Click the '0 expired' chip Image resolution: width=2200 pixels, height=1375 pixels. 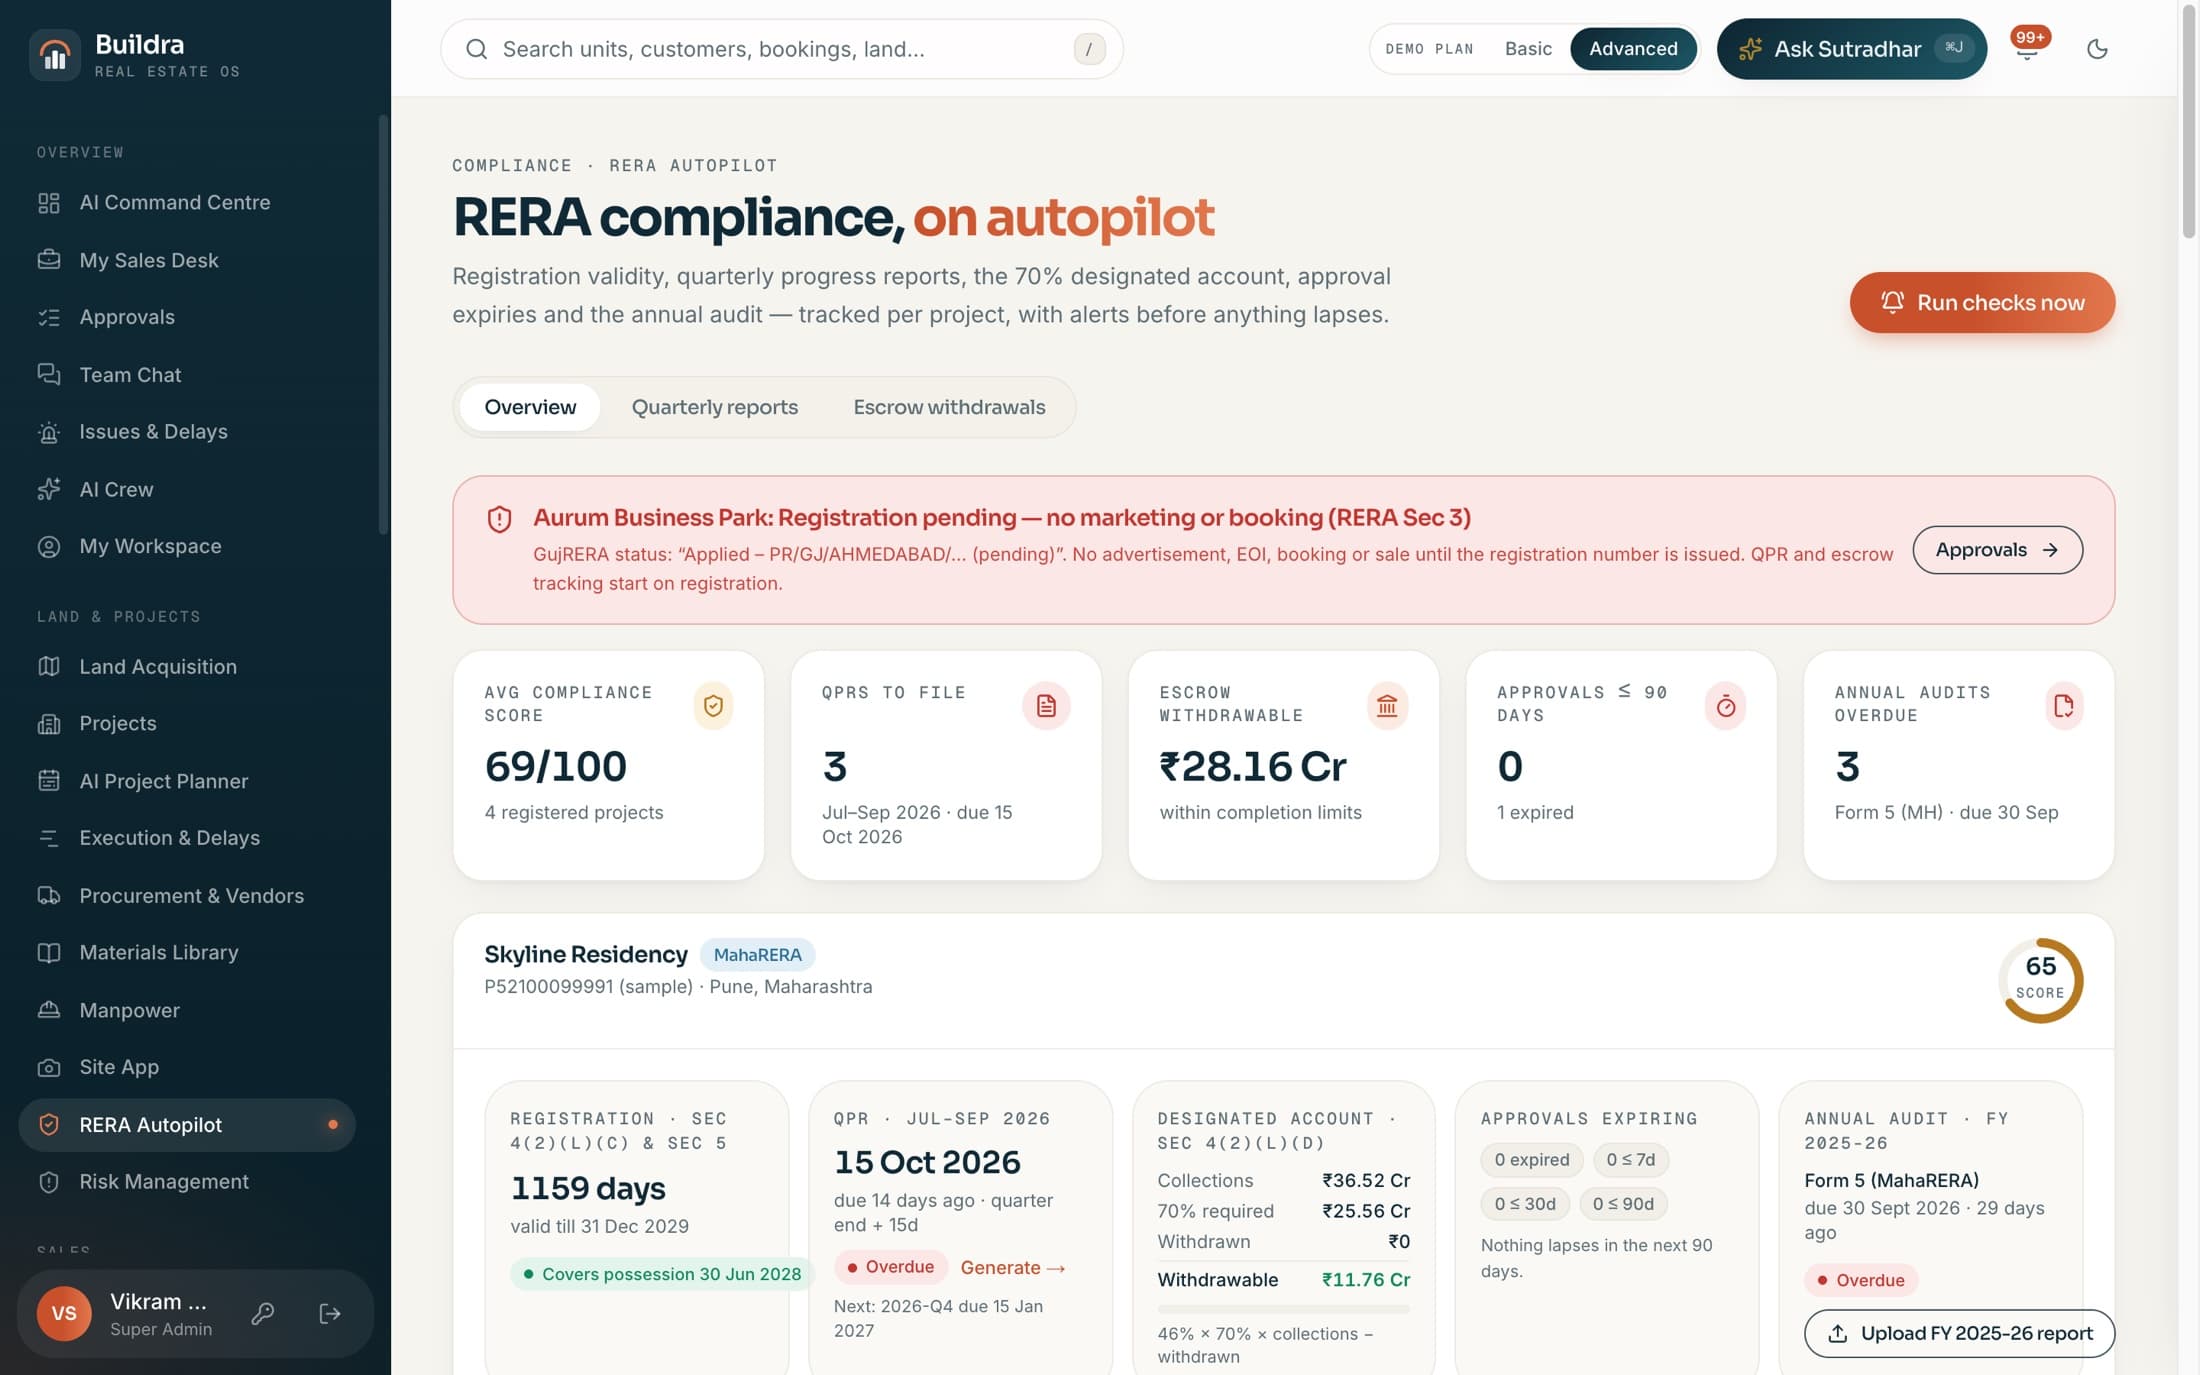[1532, 1160]
